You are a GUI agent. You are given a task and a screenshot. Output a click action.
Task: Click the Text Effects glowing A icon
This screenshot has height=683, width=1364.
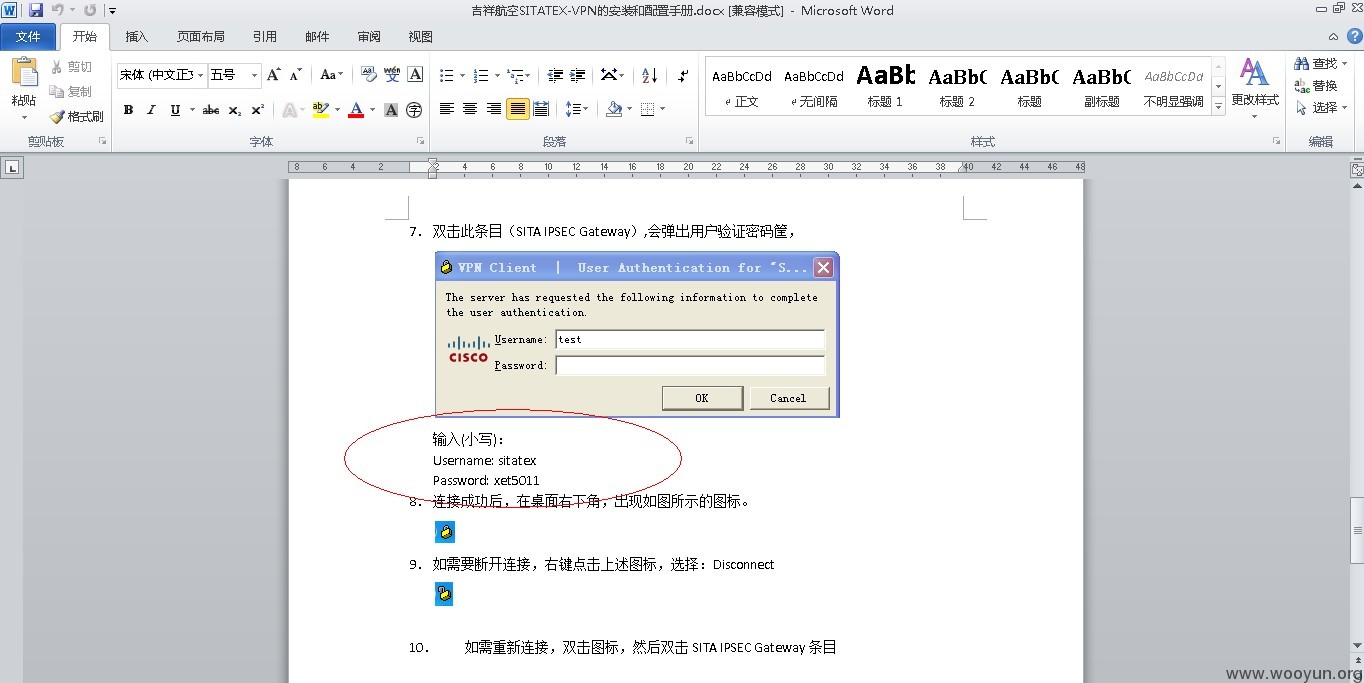(x=288, y=110)
